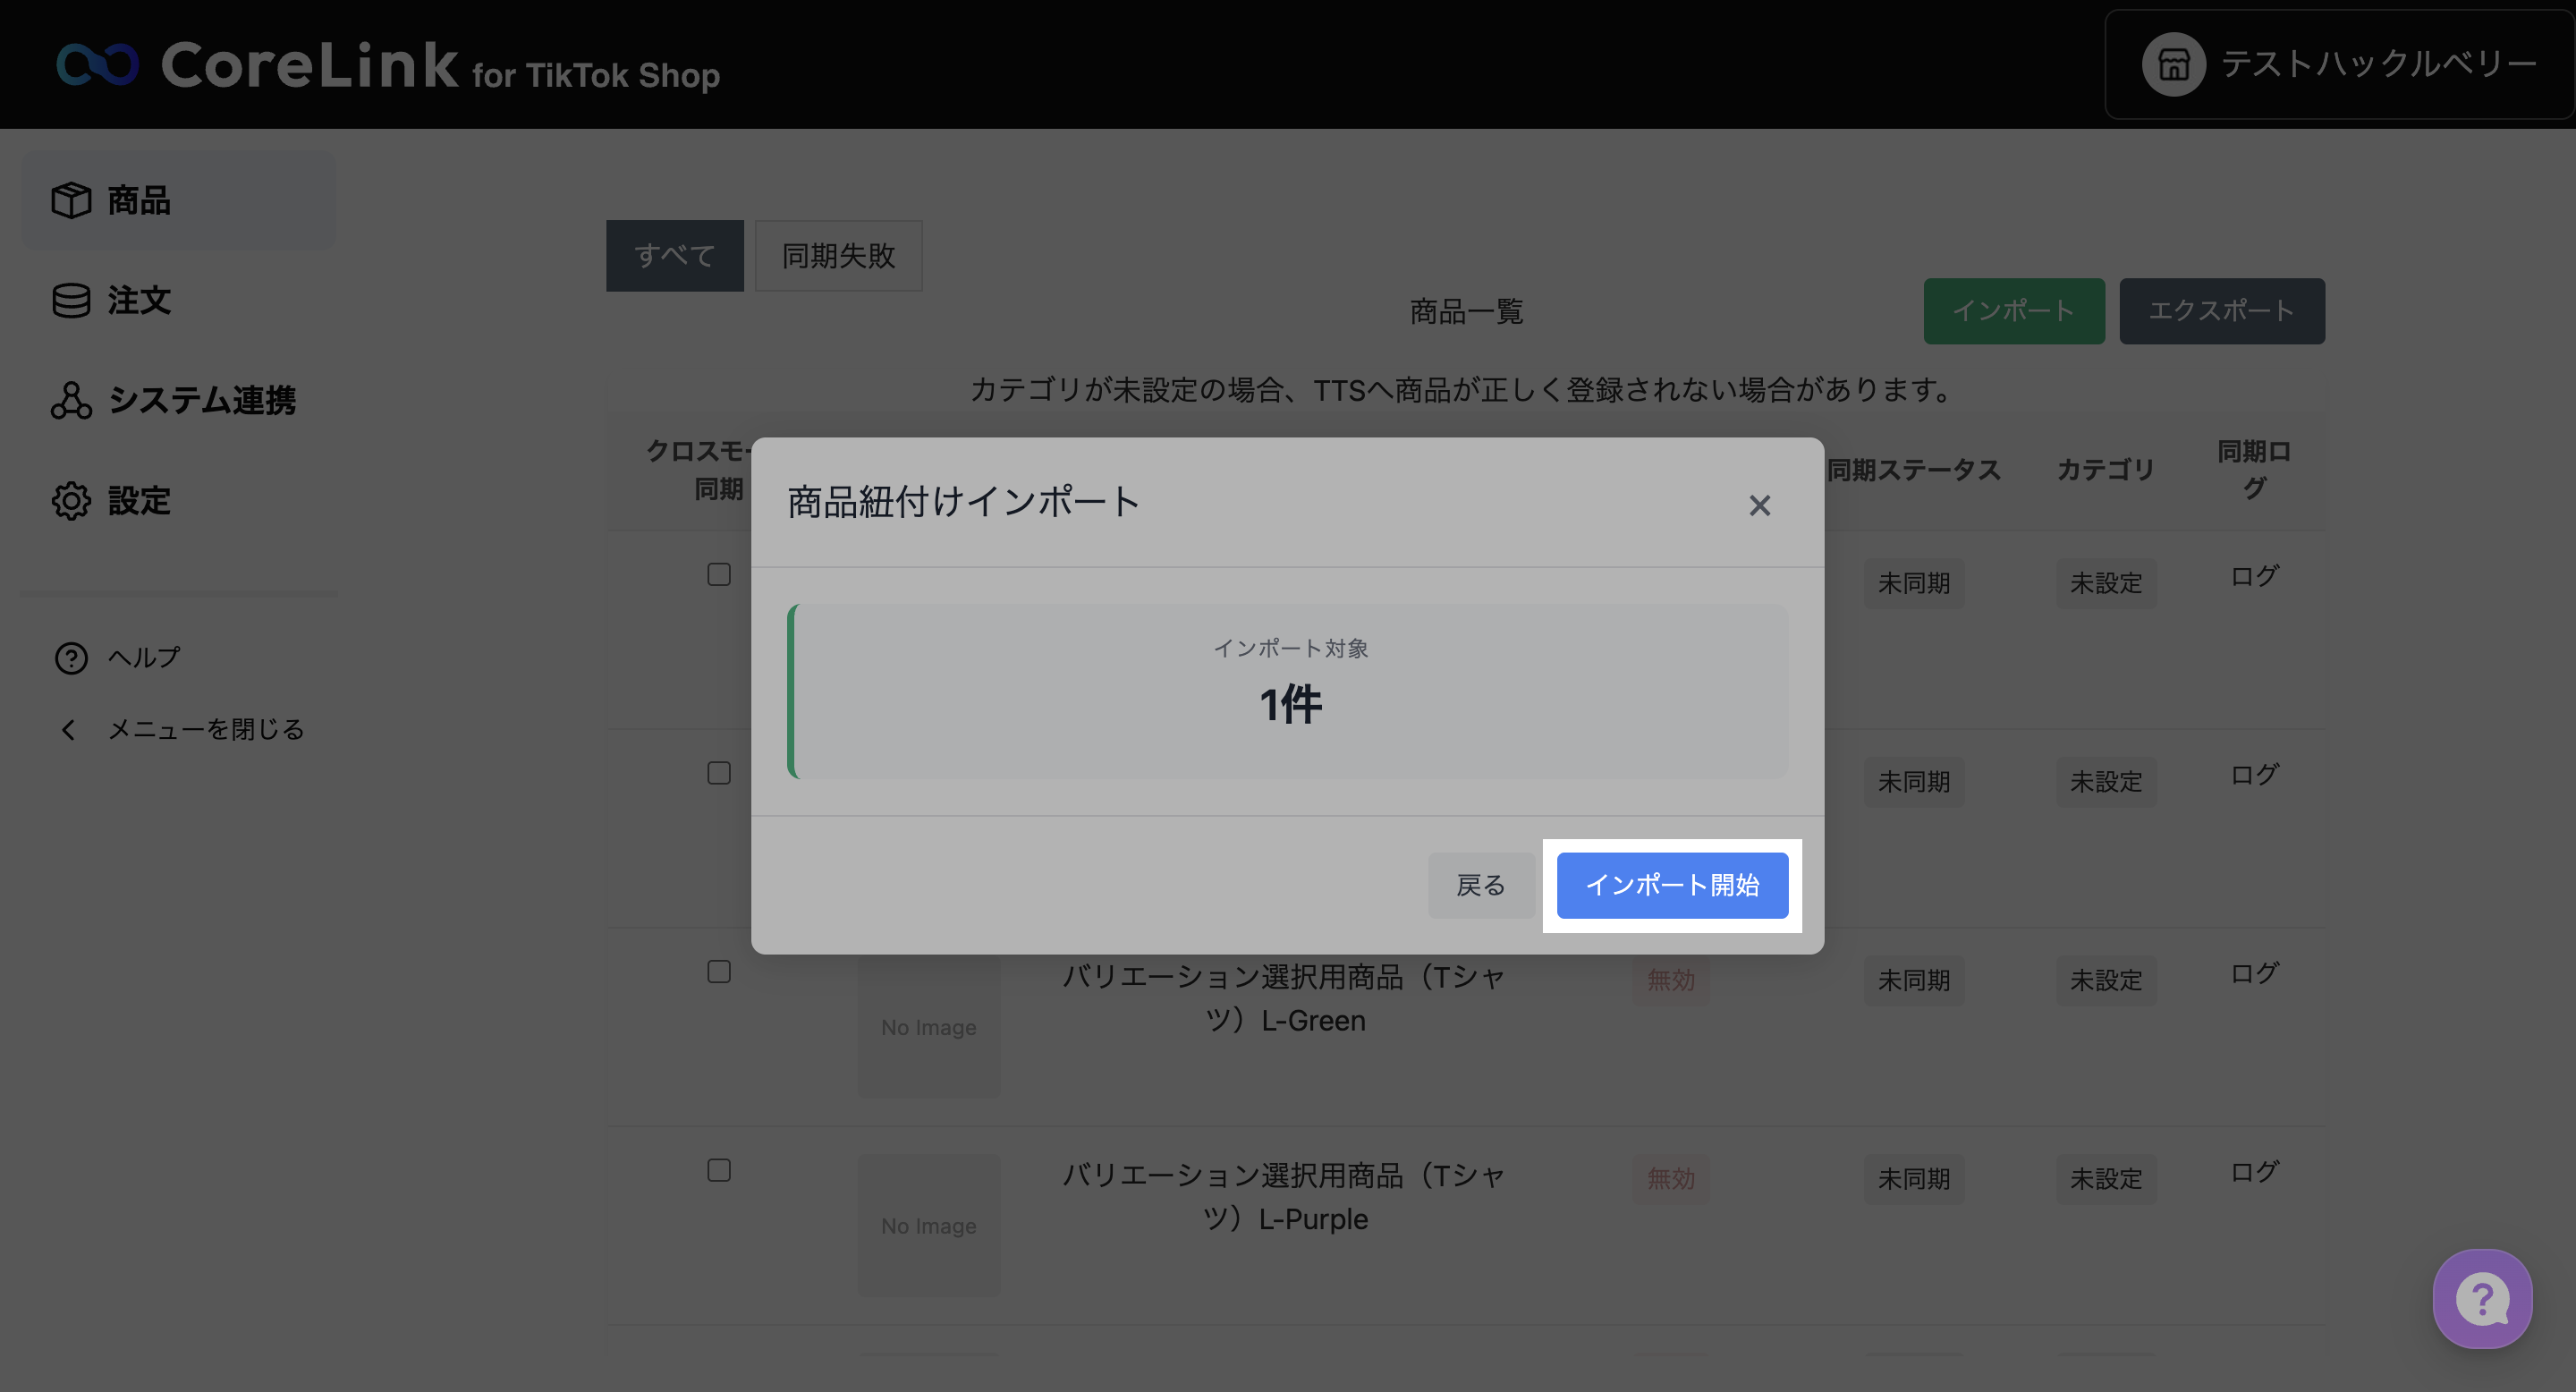Click the 戻る button in dialog
The height and width of the screenshot is (1392, 2576).
pos(1480,885)
